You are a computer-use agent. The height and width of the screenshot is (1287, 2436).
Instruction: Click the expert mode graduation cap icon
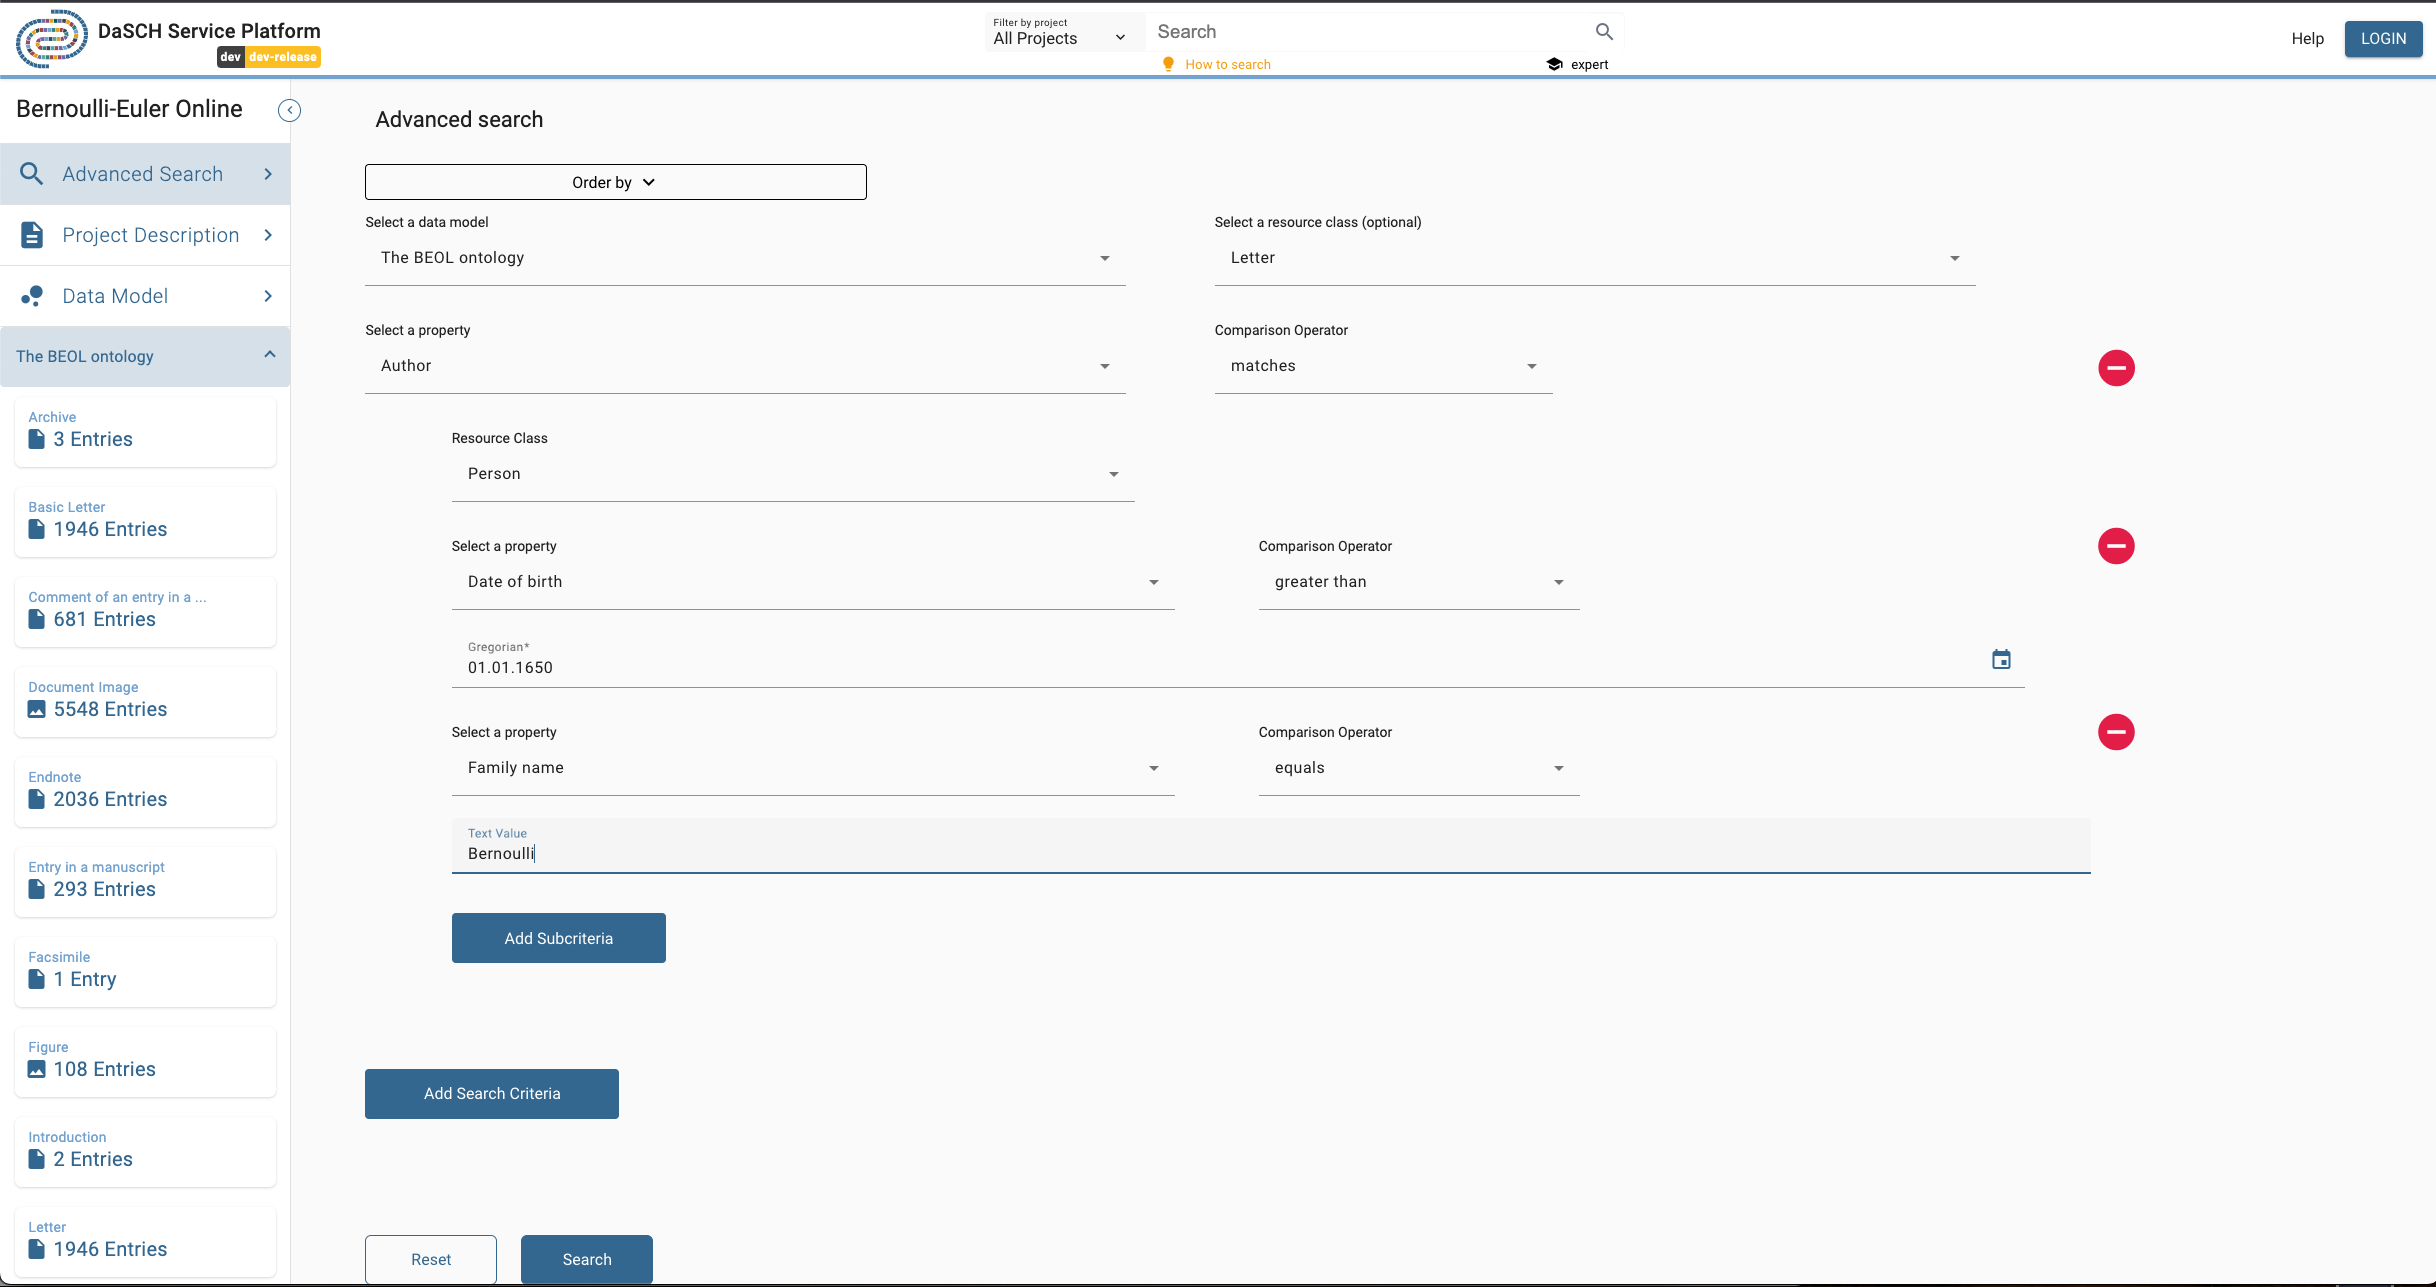(1554, 63)
